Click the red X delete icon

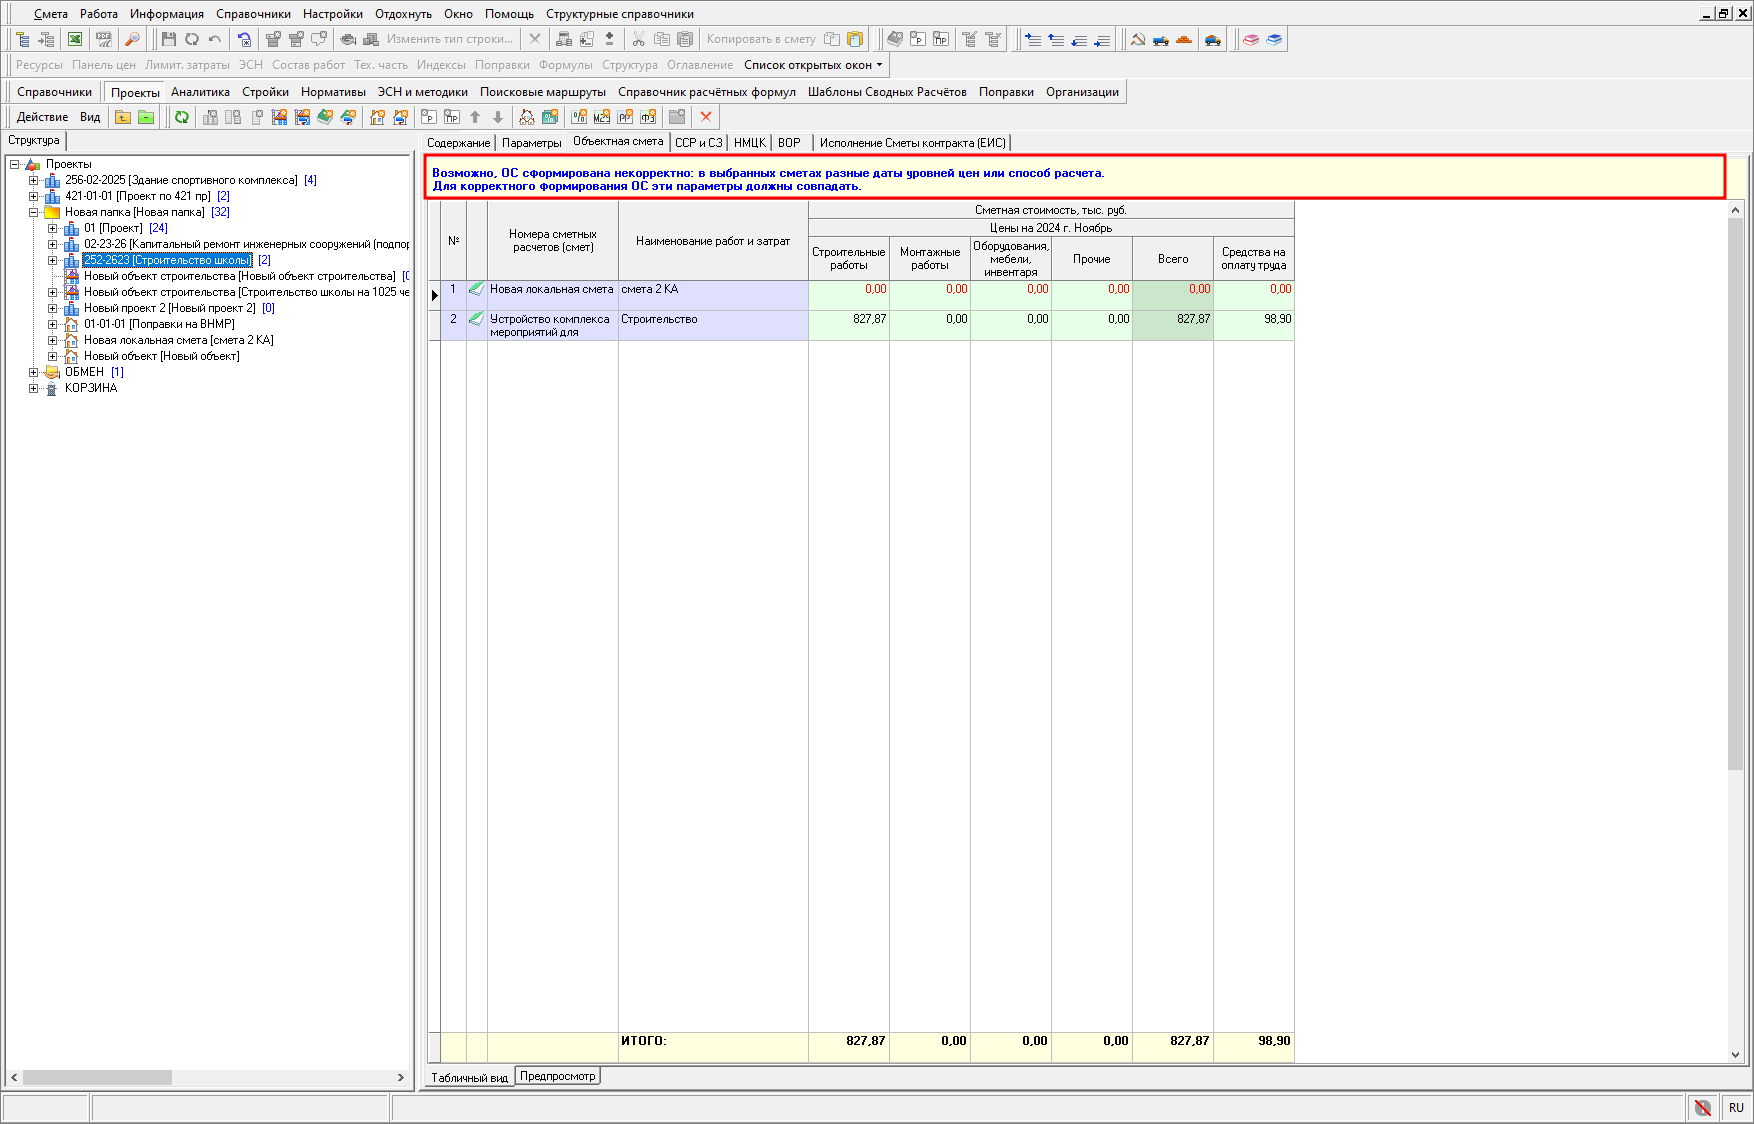point(706,117)
